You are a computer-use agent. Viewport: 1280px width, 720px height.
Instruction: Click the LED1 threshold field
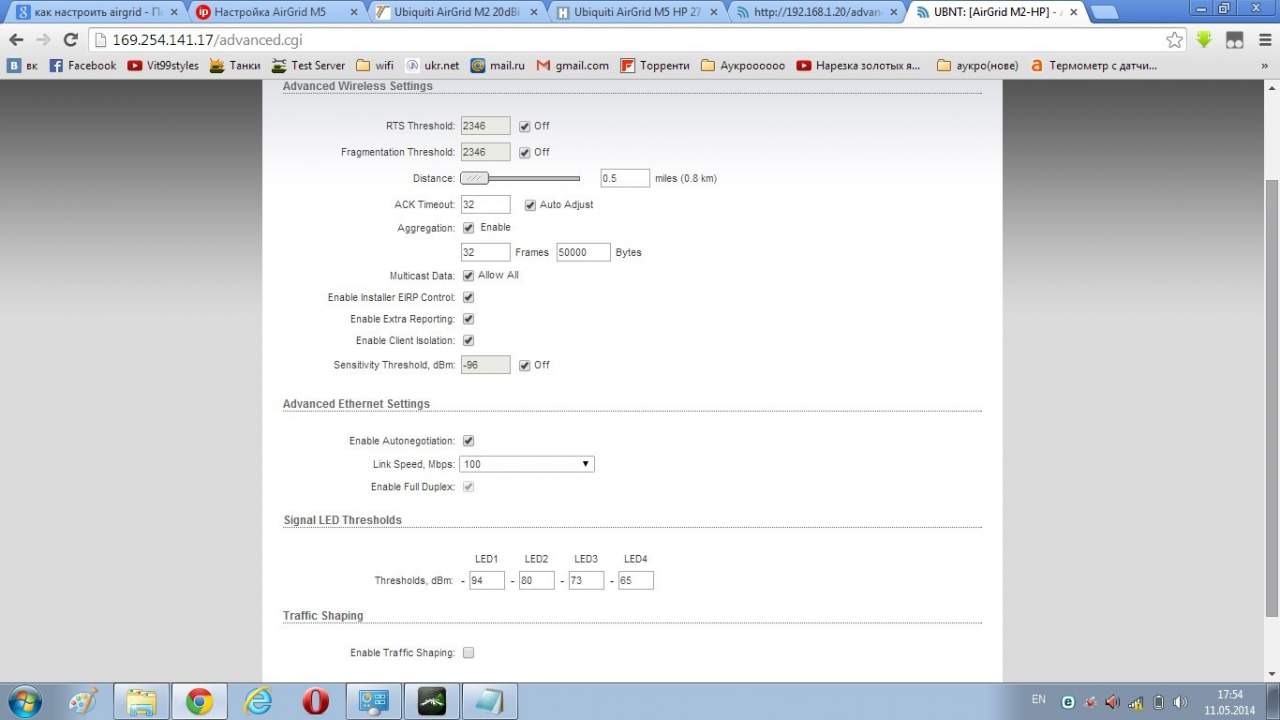[x=487, y=580]
